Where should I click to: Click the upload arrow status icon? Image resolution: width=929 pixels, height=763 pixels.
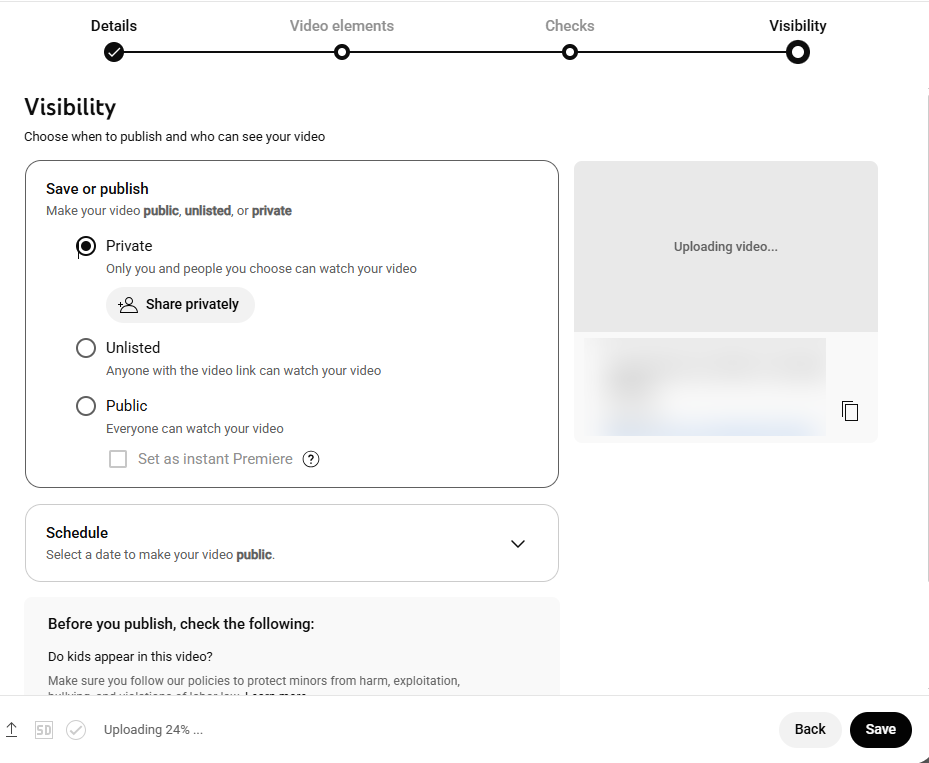pos(12,730)
